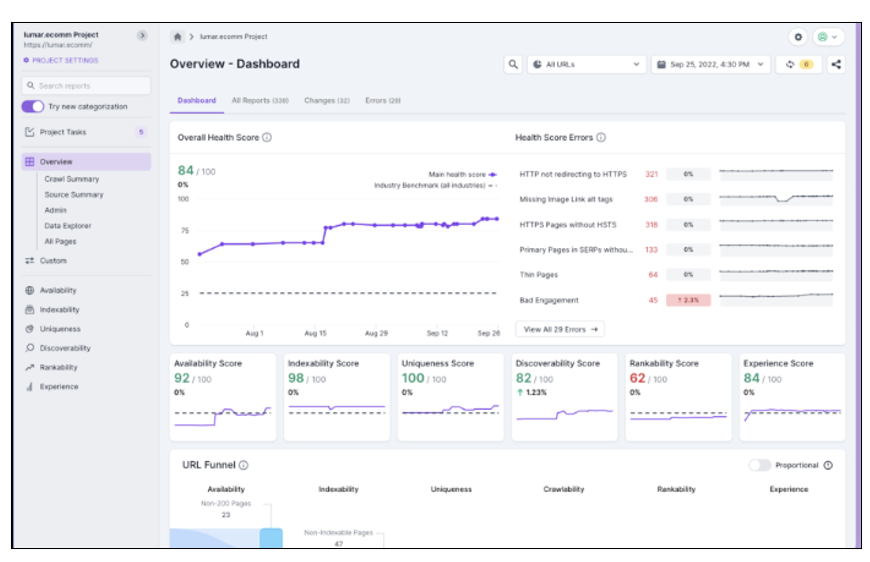Open Project Tasks in the sidebar

tap(87, 132)
